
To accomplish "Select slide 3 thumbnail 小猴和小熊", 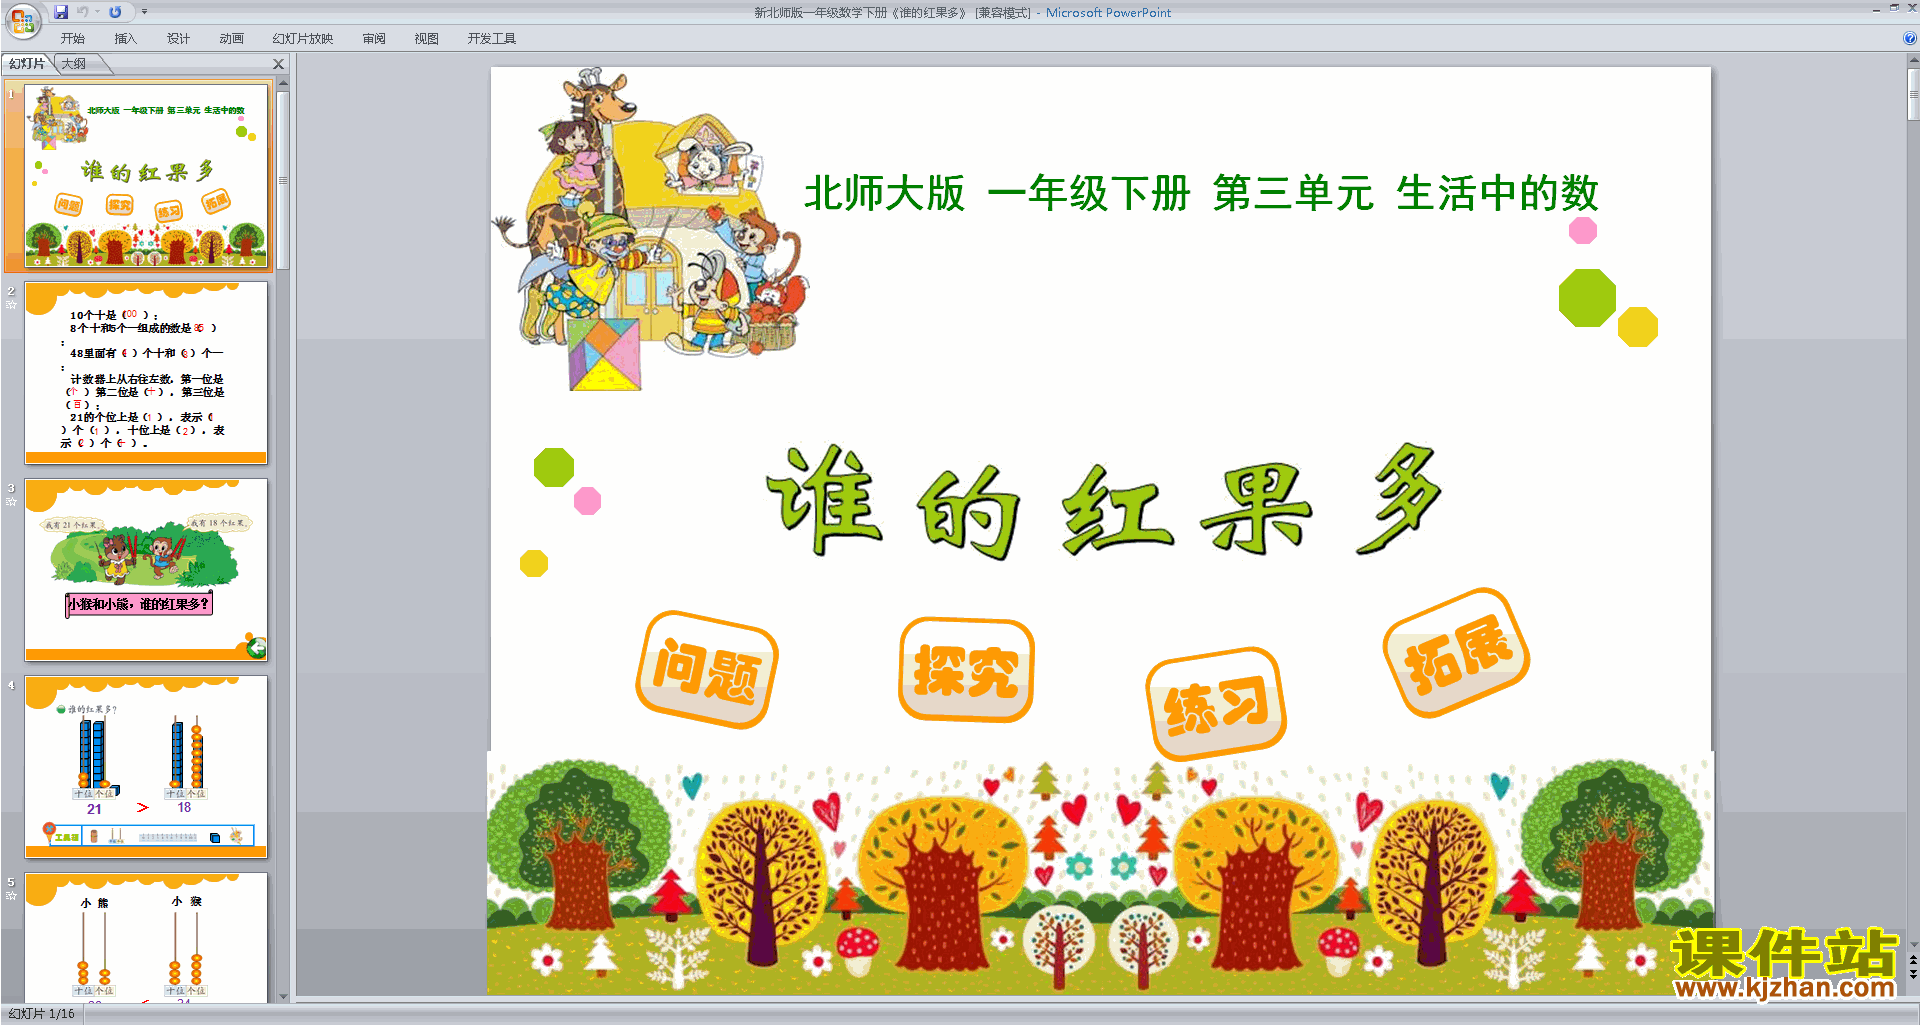I will (x=146, y=570).
